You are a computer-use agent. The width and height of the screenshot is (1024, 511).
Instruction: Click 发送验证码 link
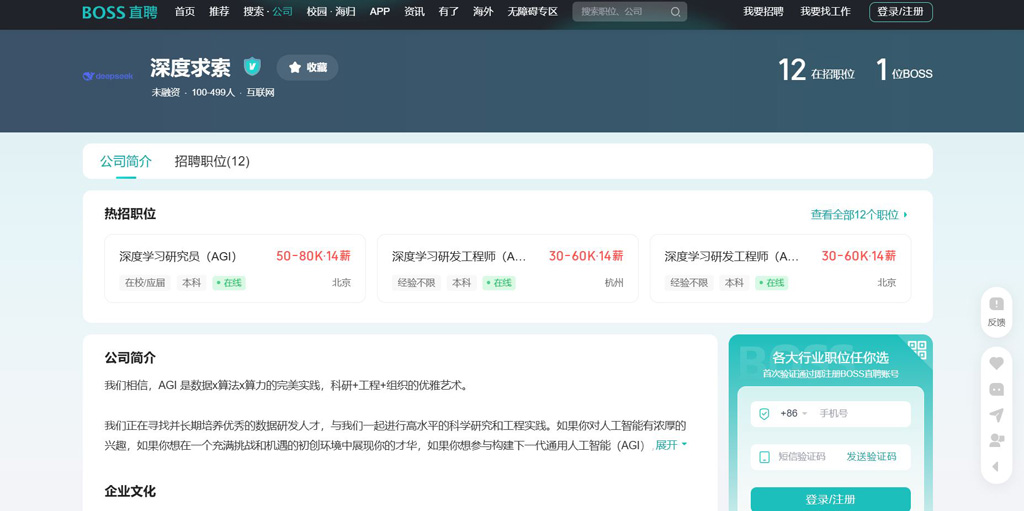click(872, 457)
